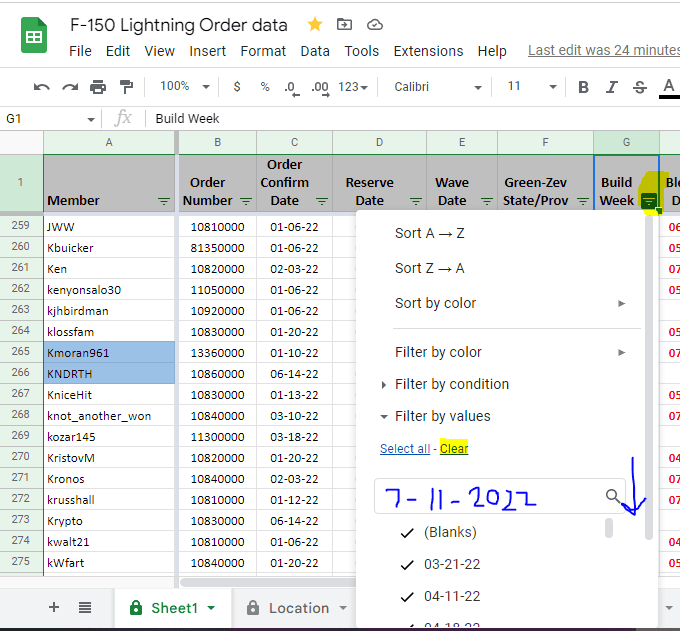This screenshot has height=631, width=680.
Task: Open Build Week column filter icon
Action: (649, 201)
